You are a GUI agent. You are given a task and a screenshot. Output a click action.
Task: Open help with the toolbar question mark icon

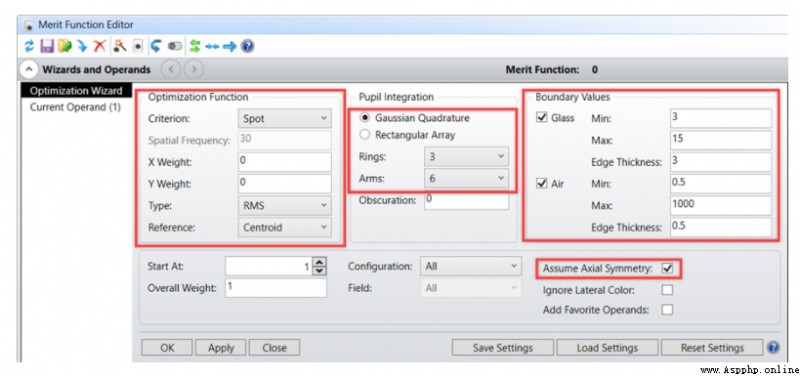pos(247,47)
